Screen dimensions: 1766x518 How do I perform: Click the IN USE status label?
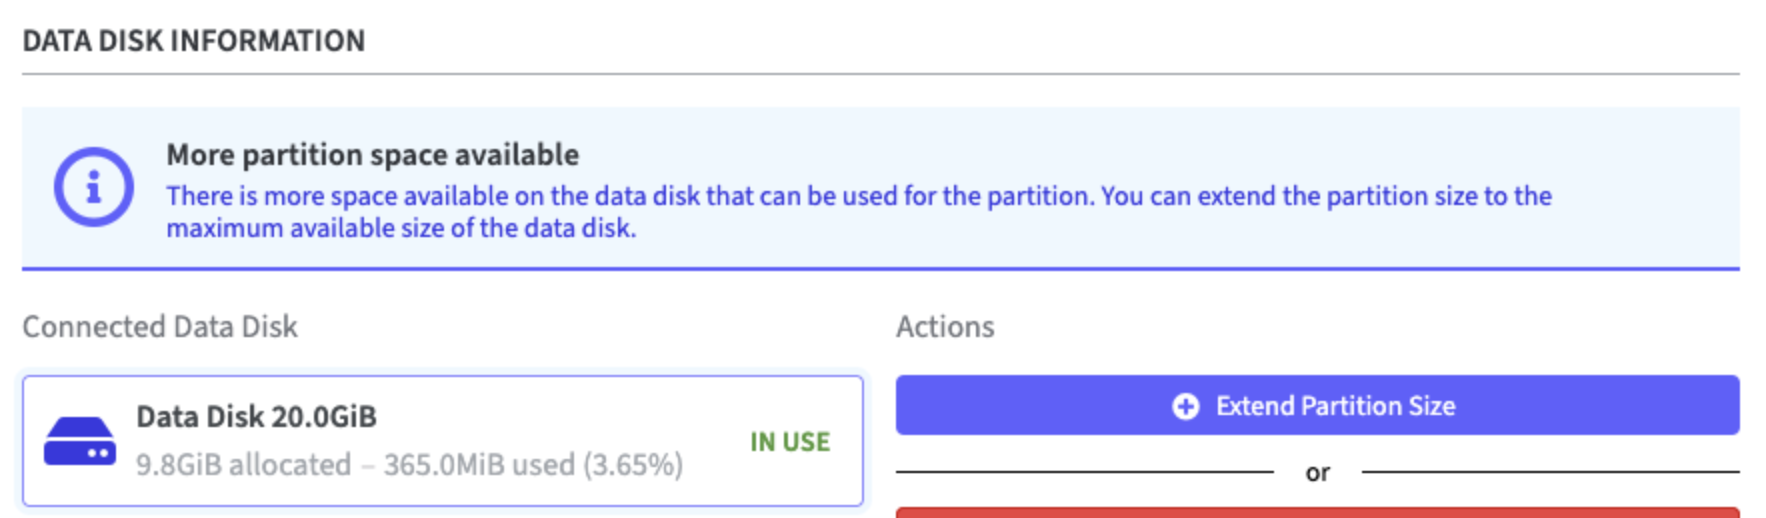click(790, 442)
